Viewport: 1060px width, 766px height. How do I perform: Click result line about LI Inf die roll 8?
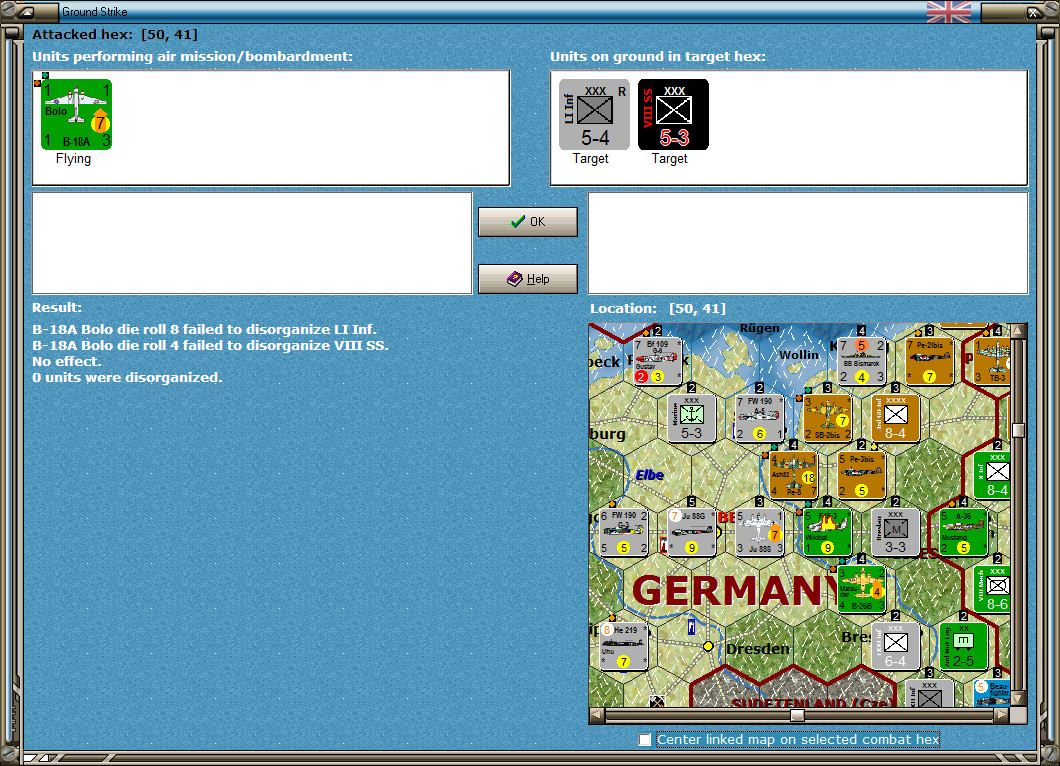(205, 329)
